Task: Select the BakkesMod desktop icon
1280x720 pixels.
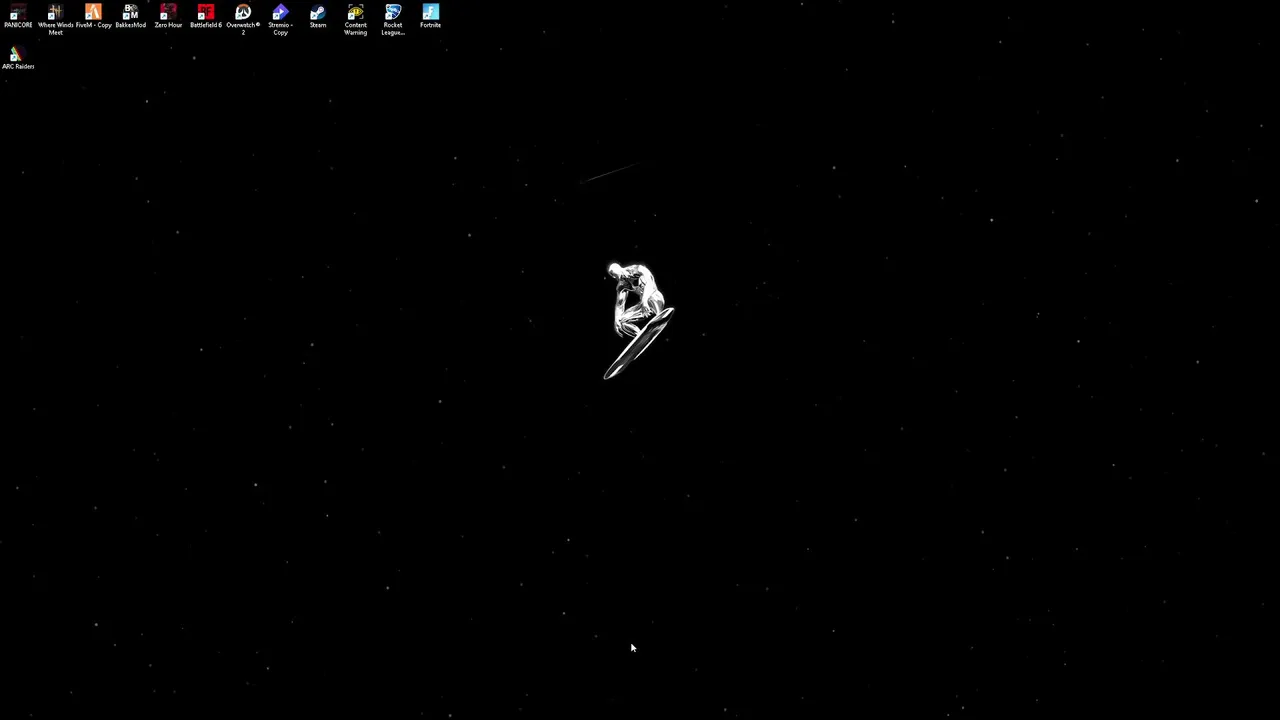Action: pyautogui.click(x=130, y=16)
